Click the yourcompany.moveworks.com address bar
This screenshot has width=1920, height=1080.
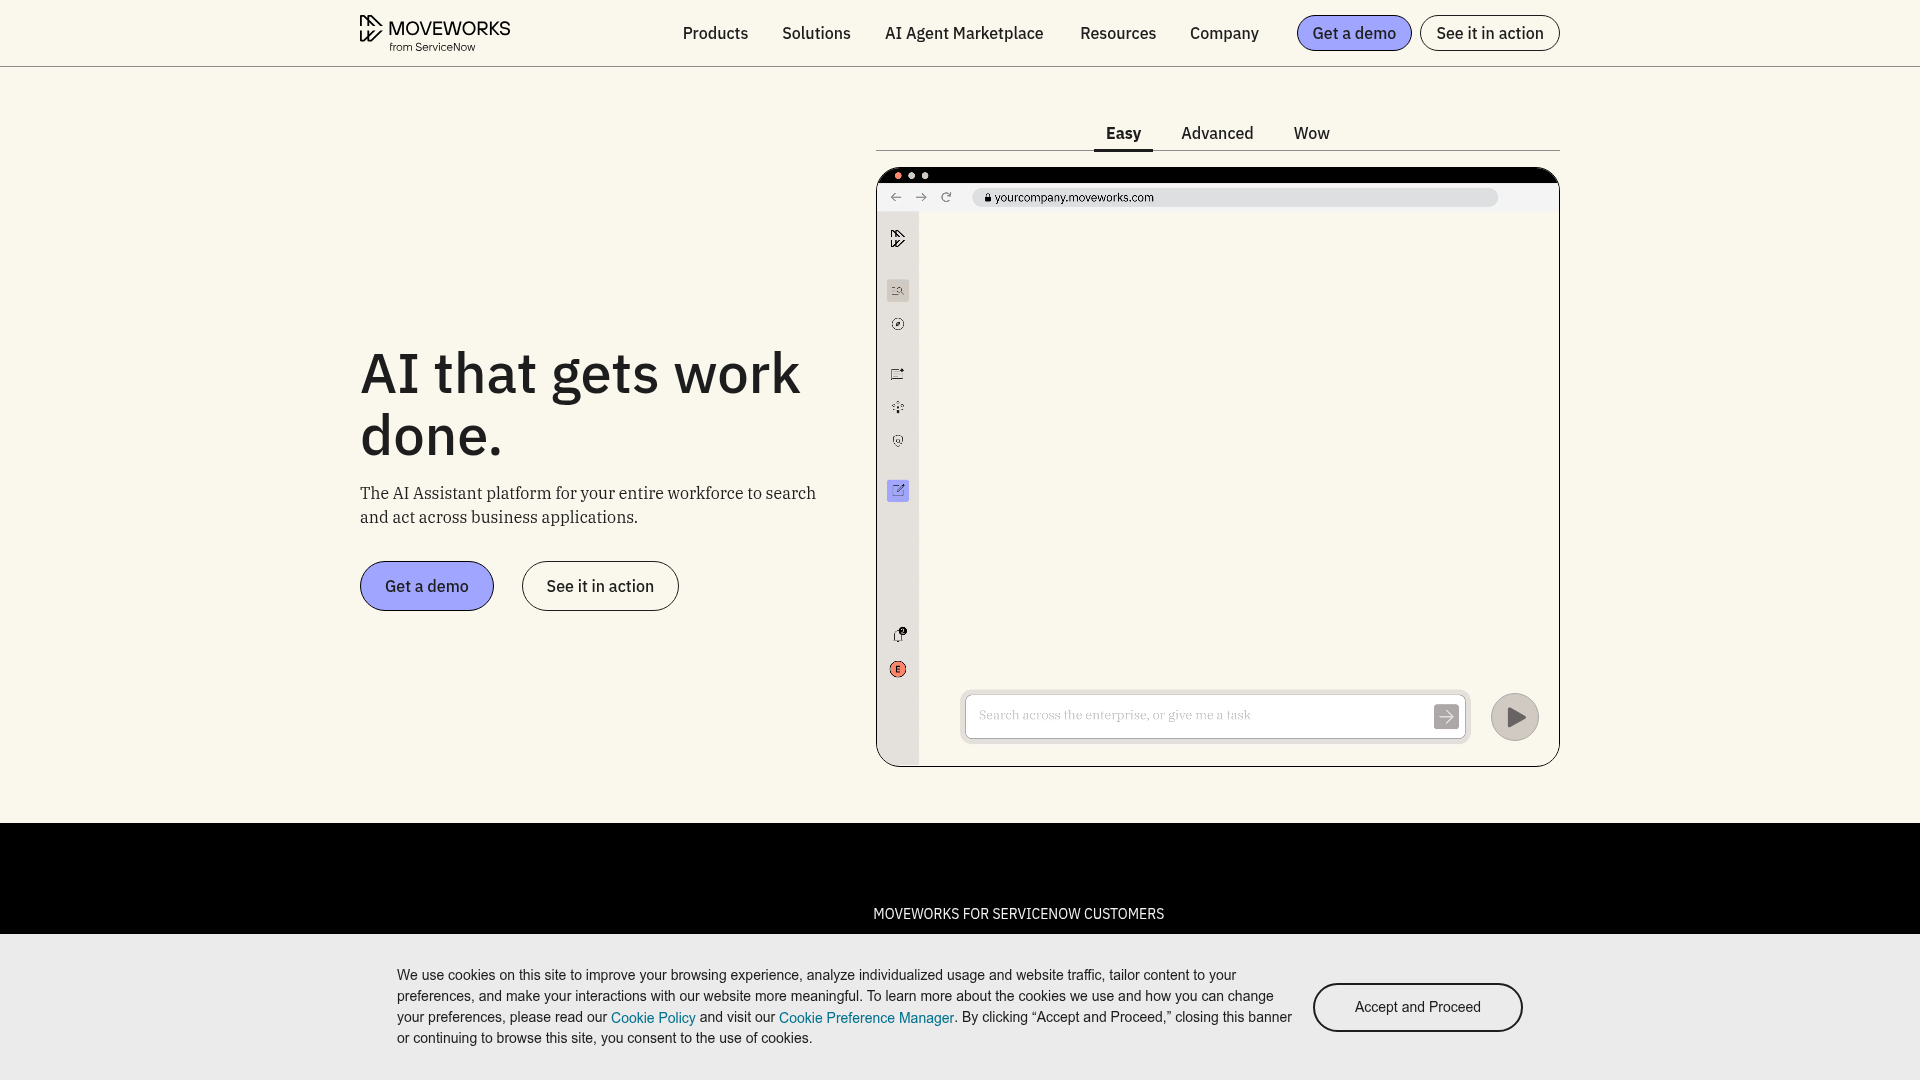click(x=1235, y=198)
